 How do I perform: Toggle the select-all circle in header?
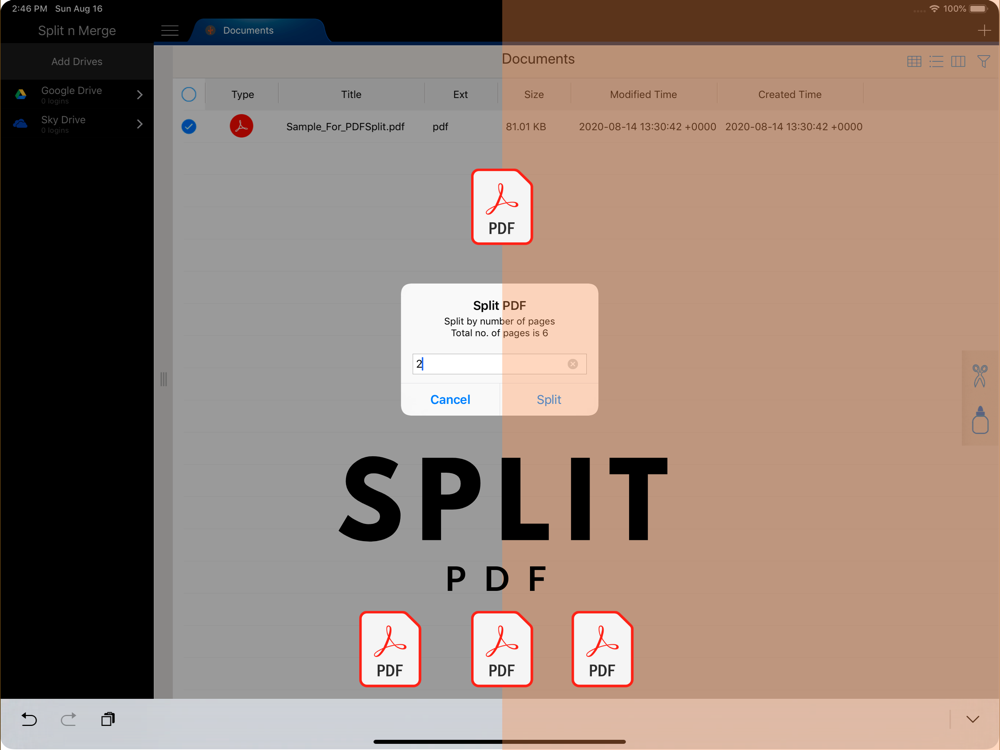coord(189,94)
